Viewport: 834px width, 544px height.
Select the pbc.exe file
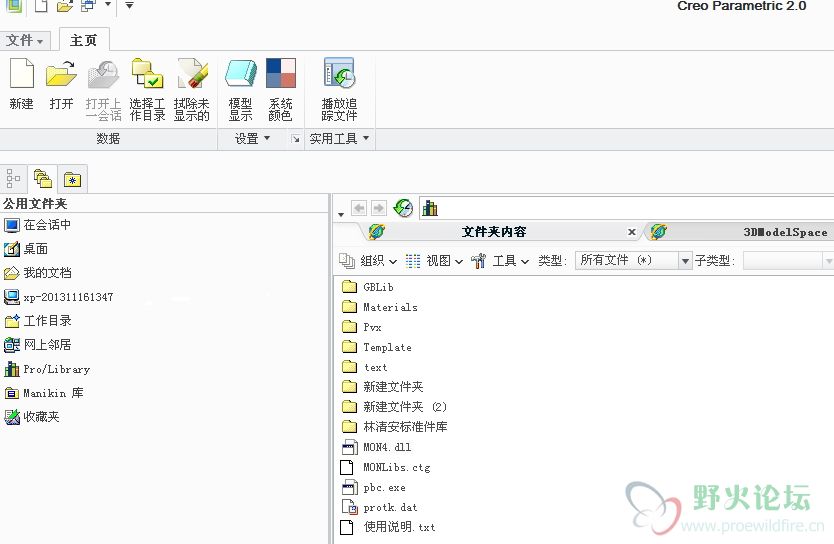pos(373,488)
